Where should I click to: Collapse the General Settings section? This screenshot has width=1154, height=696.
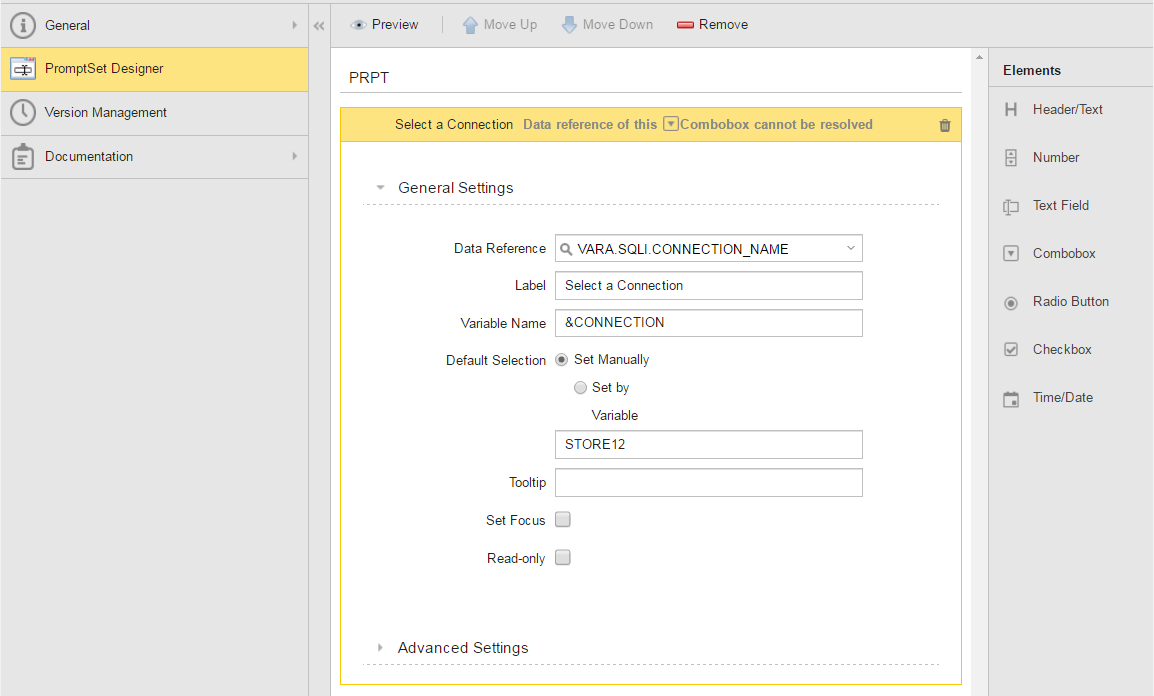[380, 188]
